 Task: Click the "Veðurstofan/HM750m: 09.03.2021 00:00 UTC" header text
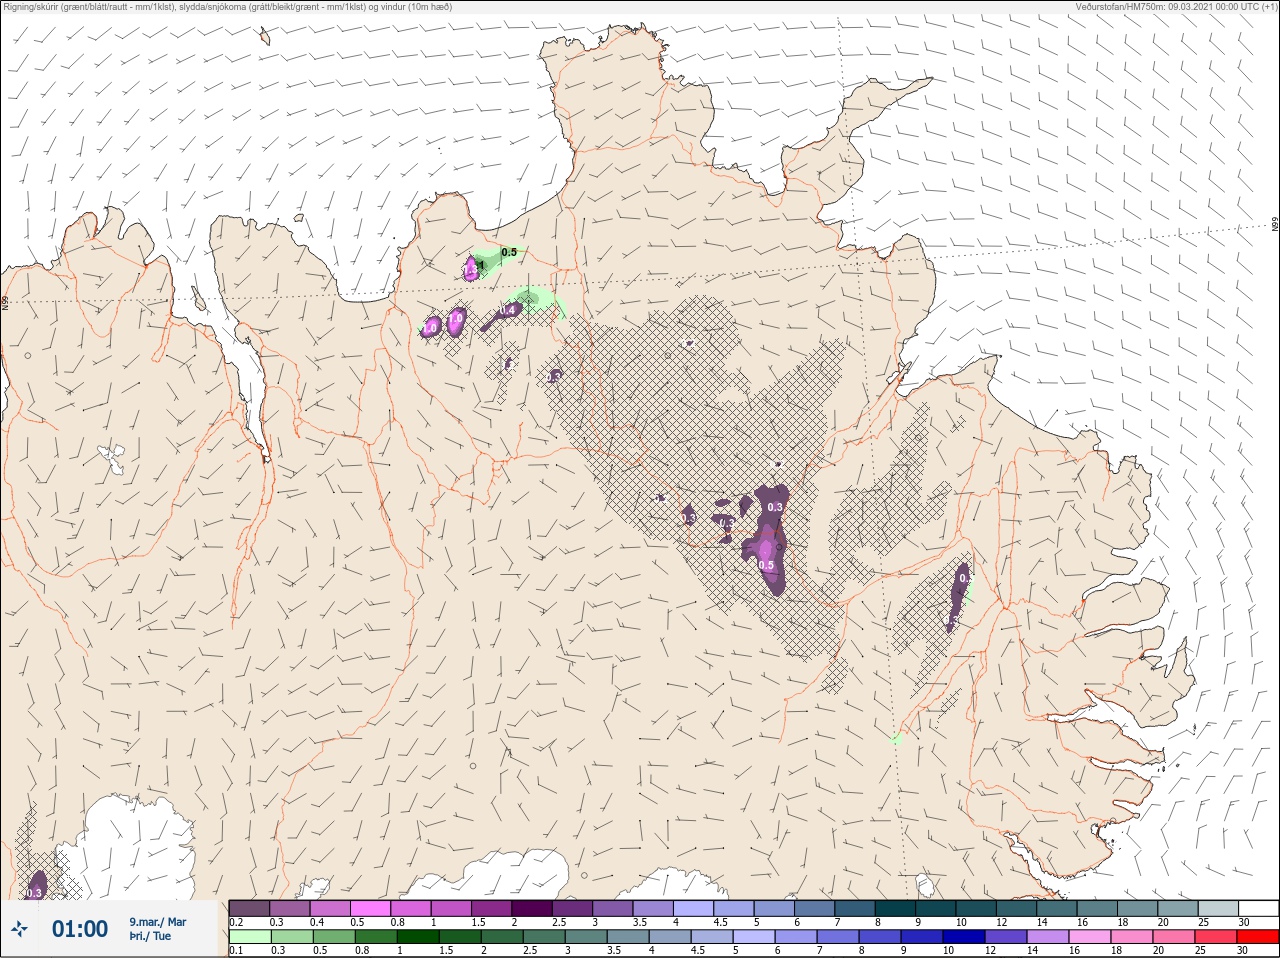(x=1168, y=7)
